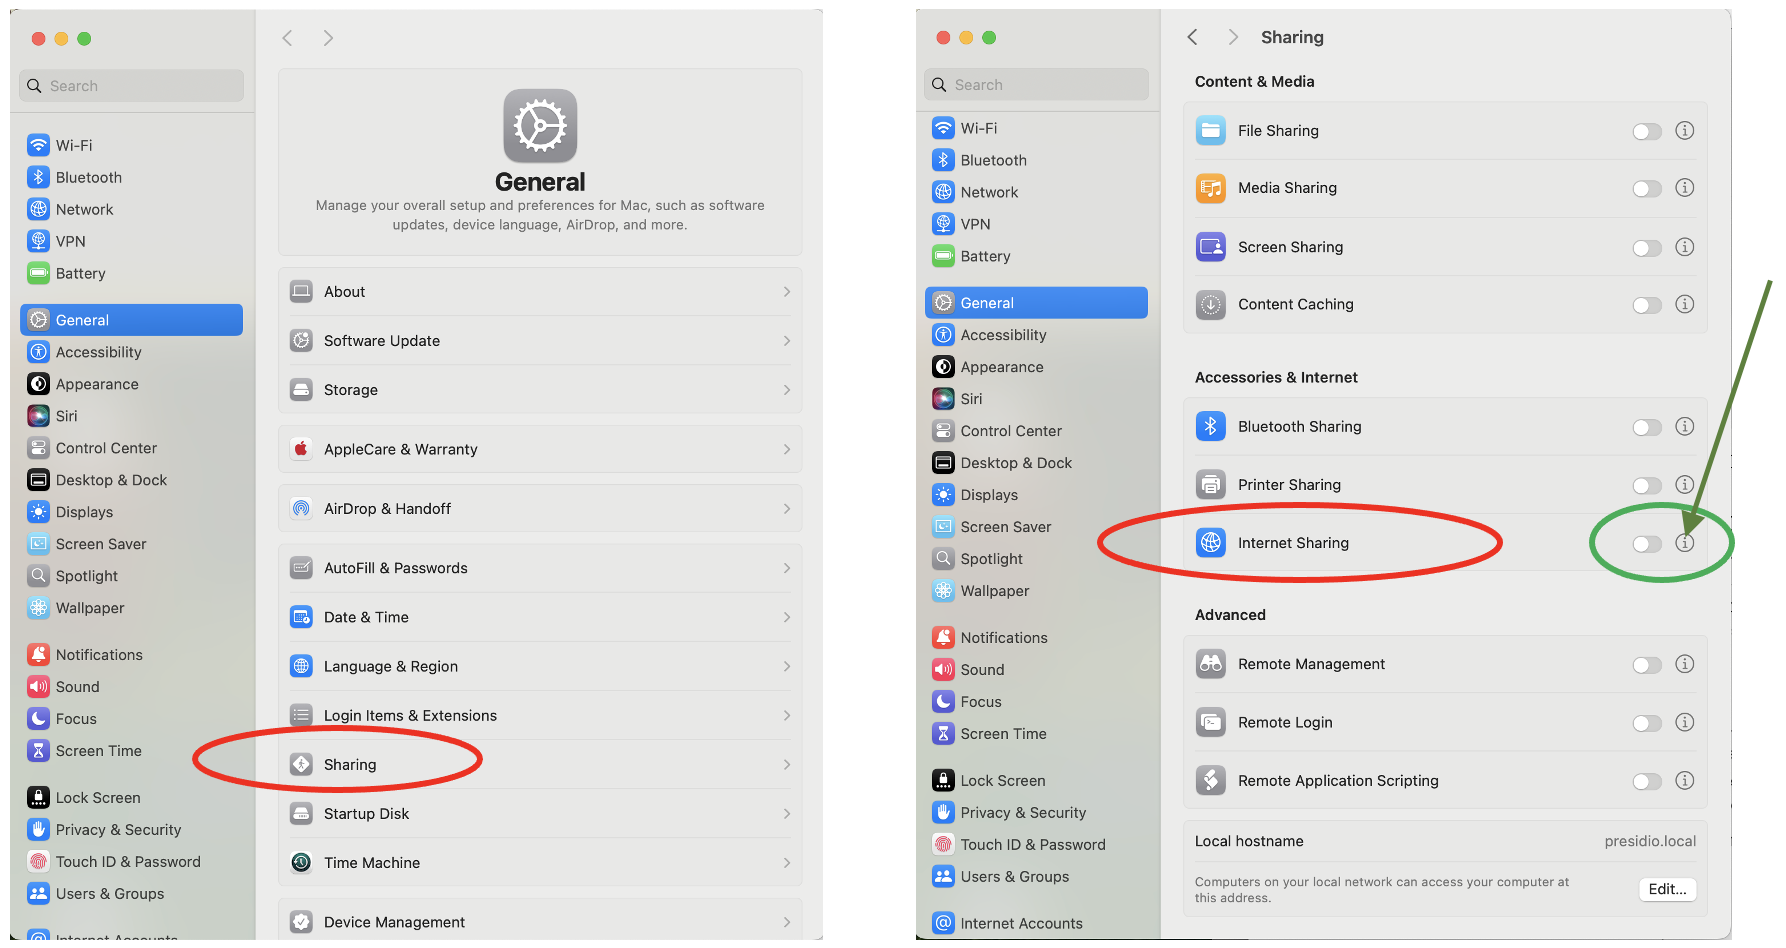Open info details for Screen Sharing
This screenshot has width=1786, height=948.
pos(1685,247)
